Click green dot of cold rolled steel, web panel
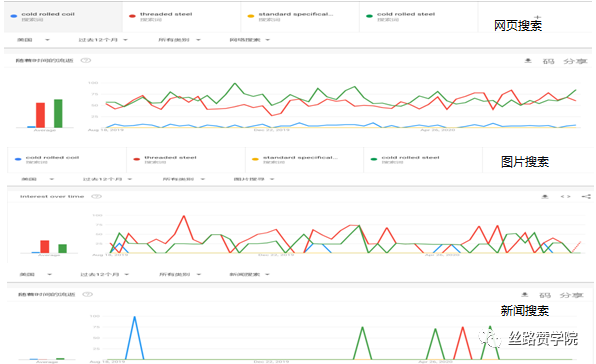 click(369, 16)
